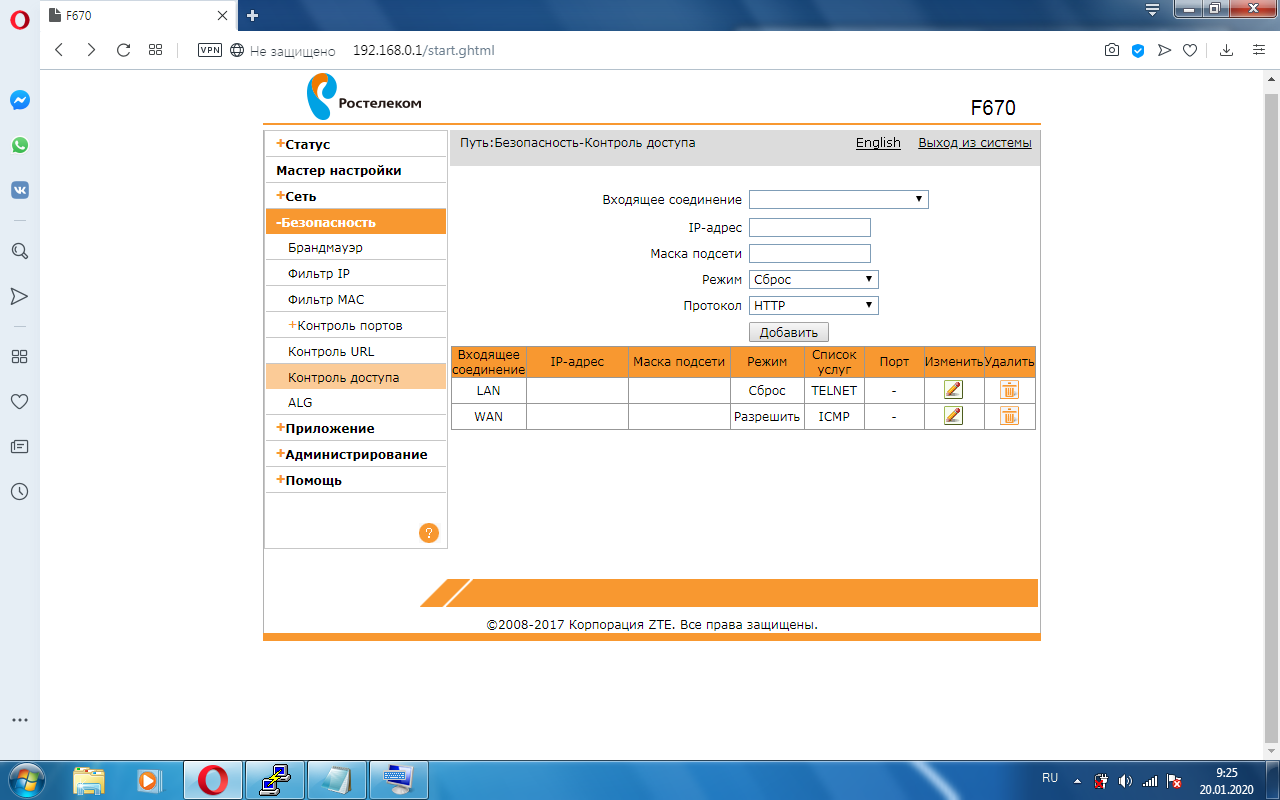Viewport: 1280px width, 800px height.
Task: Open WhatsApp in Opera sidebar
Action: tap(20, 145)
